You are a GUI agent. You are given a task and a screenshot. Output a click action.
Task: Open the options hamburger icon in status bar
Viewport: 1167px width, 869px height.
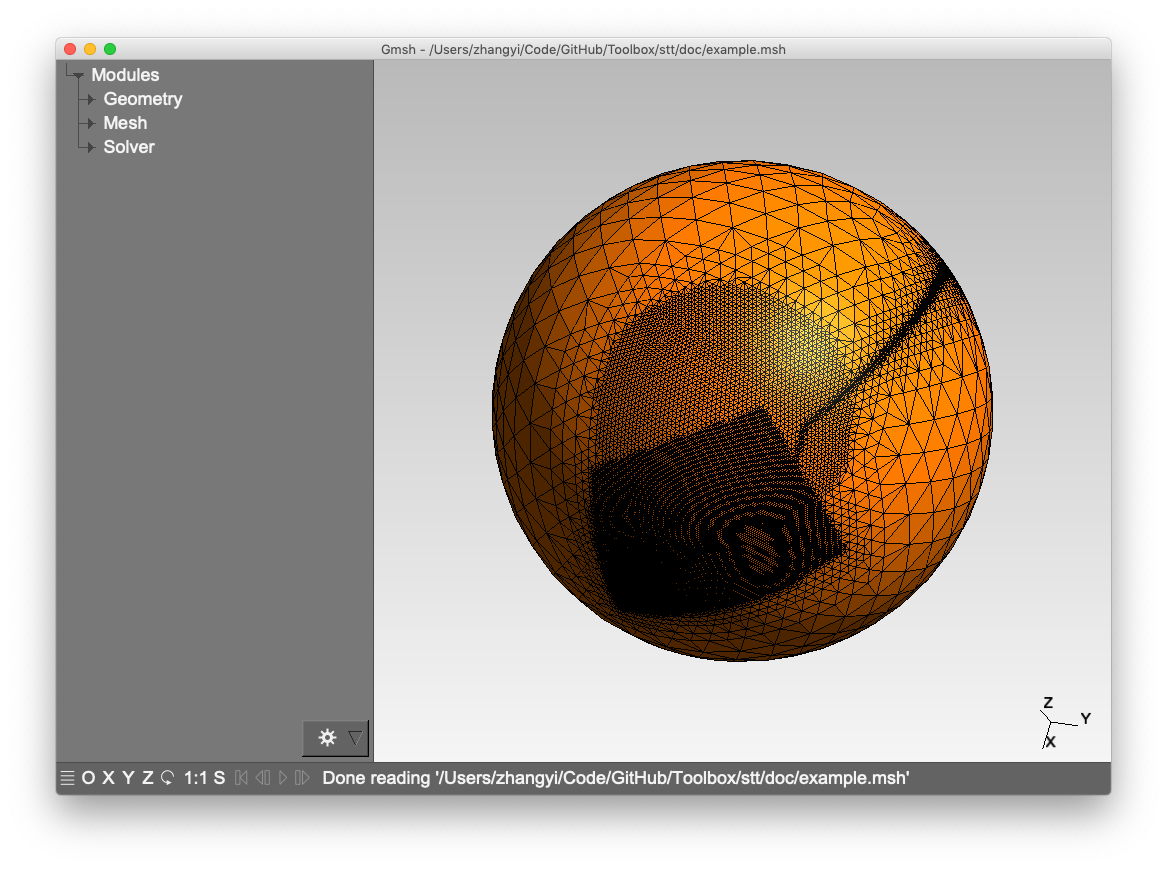coord(67,778)
